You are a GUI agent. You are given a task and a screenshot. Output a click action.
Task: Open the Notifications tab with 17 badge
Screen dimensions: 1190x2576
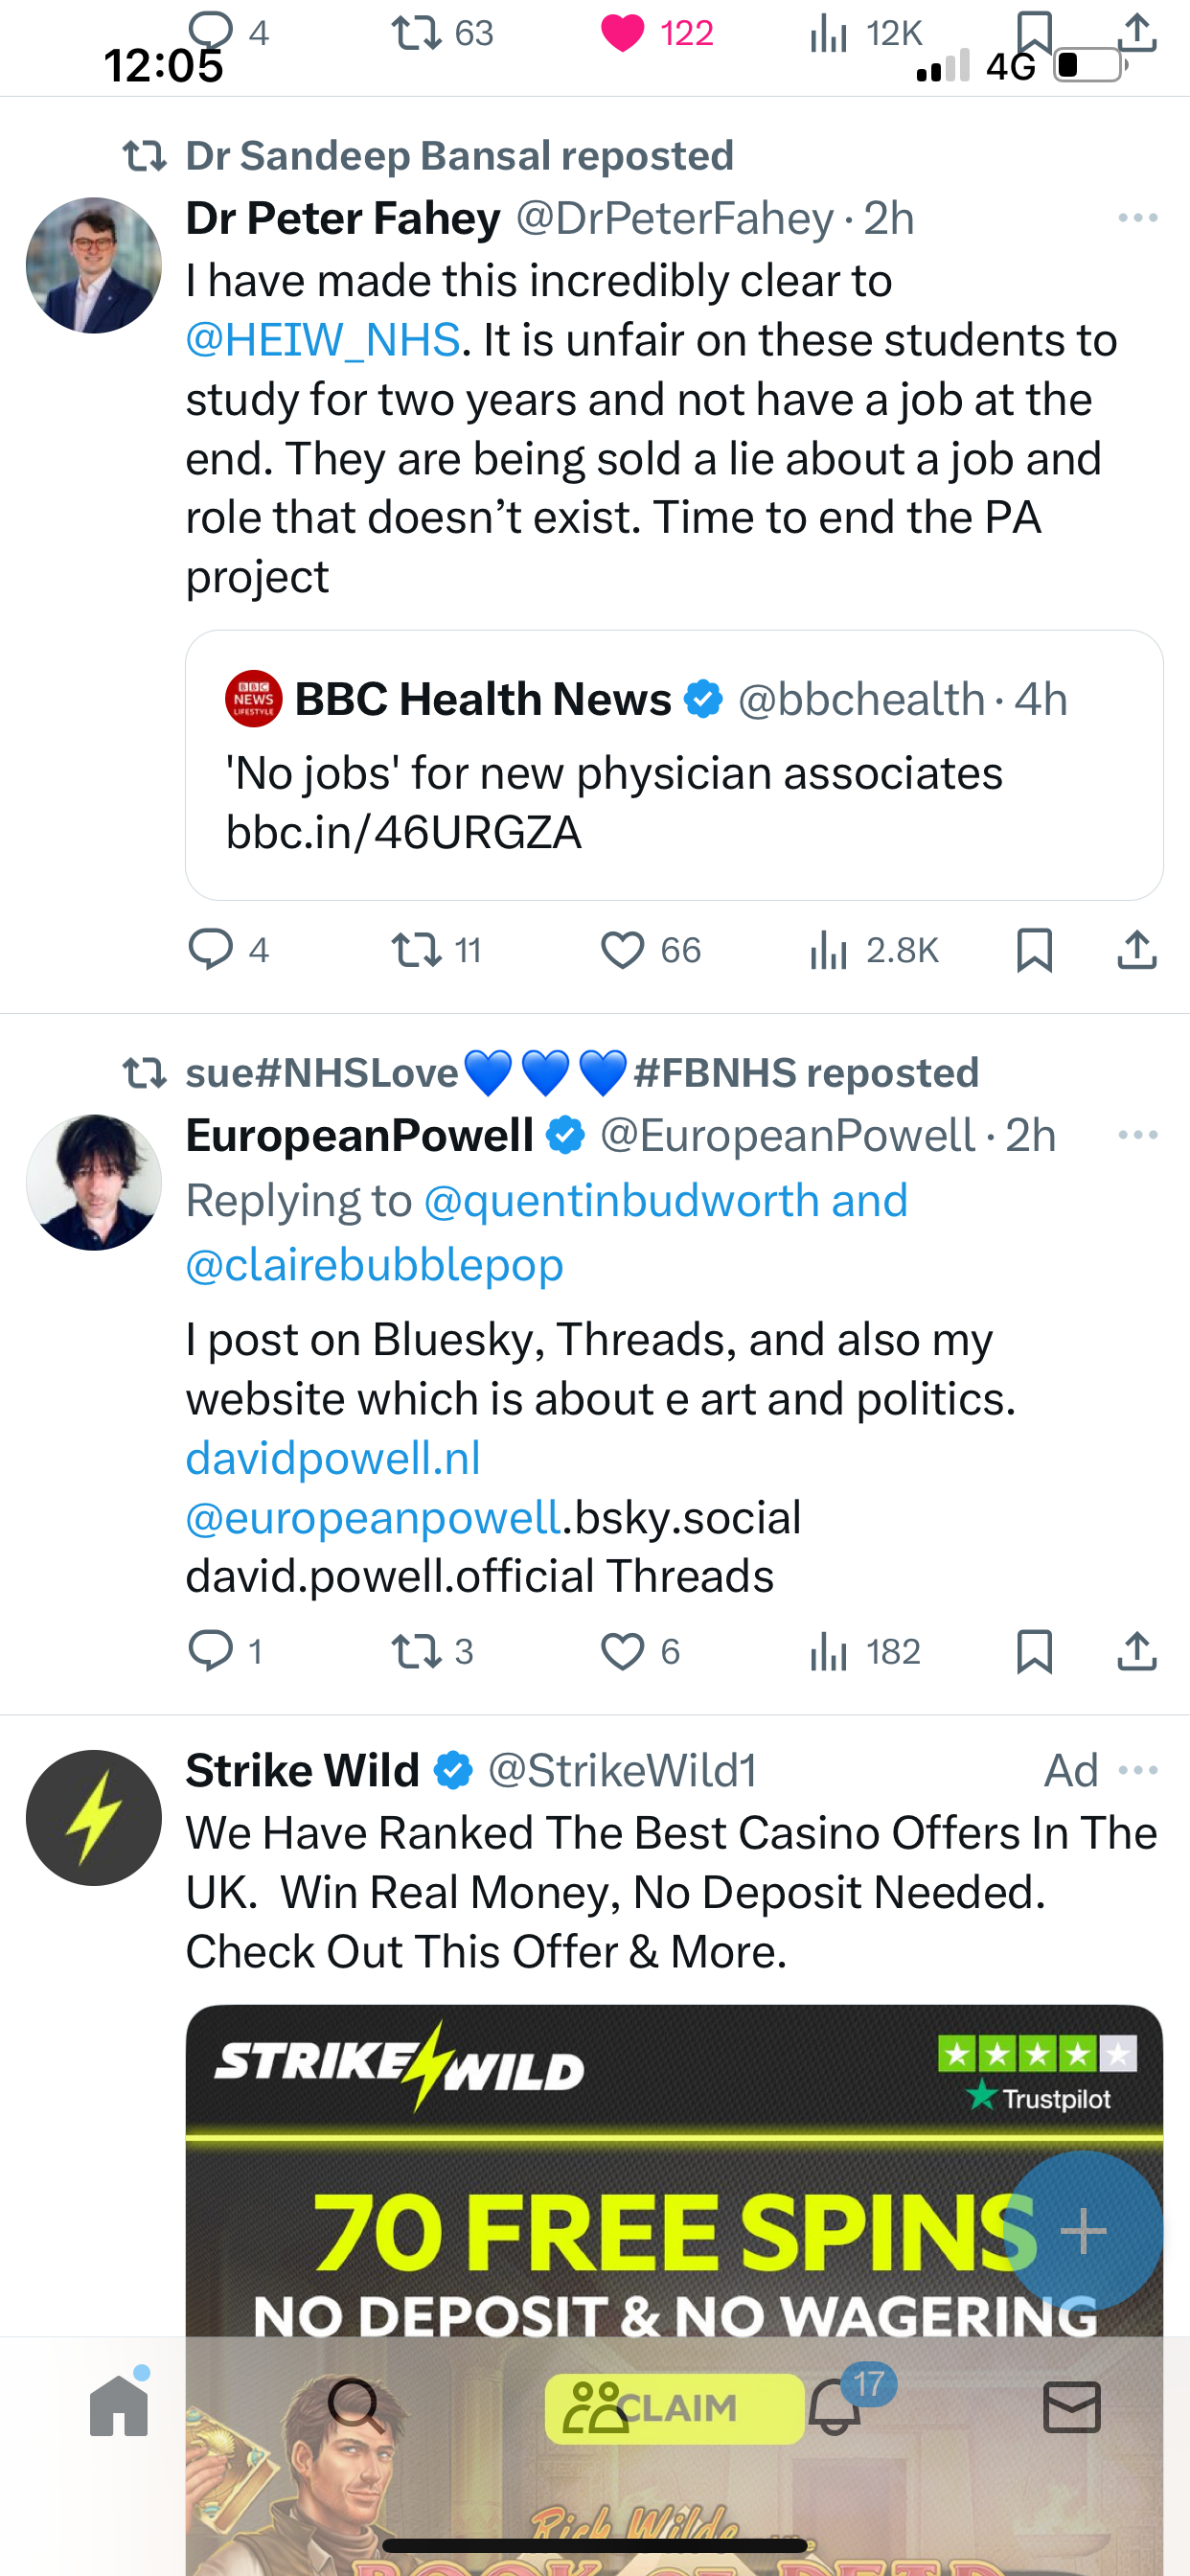coord(835,2406)
